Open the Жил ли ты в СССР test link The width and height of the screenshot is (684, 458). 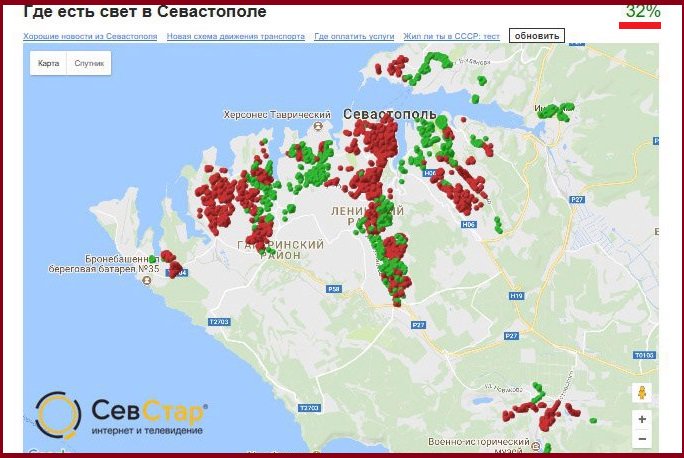[x=451, y=36]
